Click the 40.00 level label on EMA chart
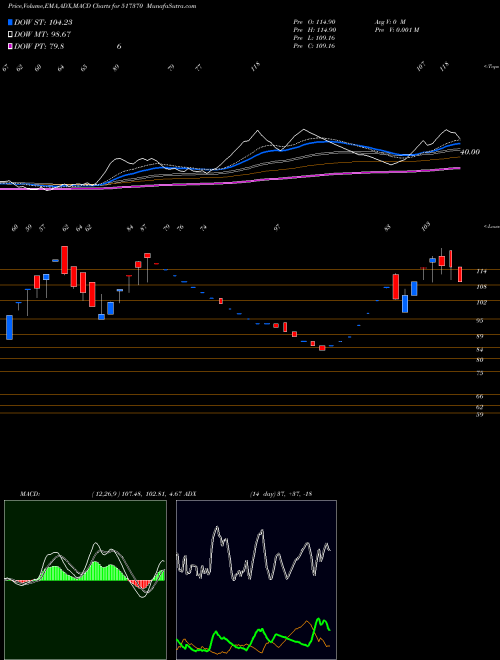The image size is (500, 660). pyautogui.click(x=470, y=152)
